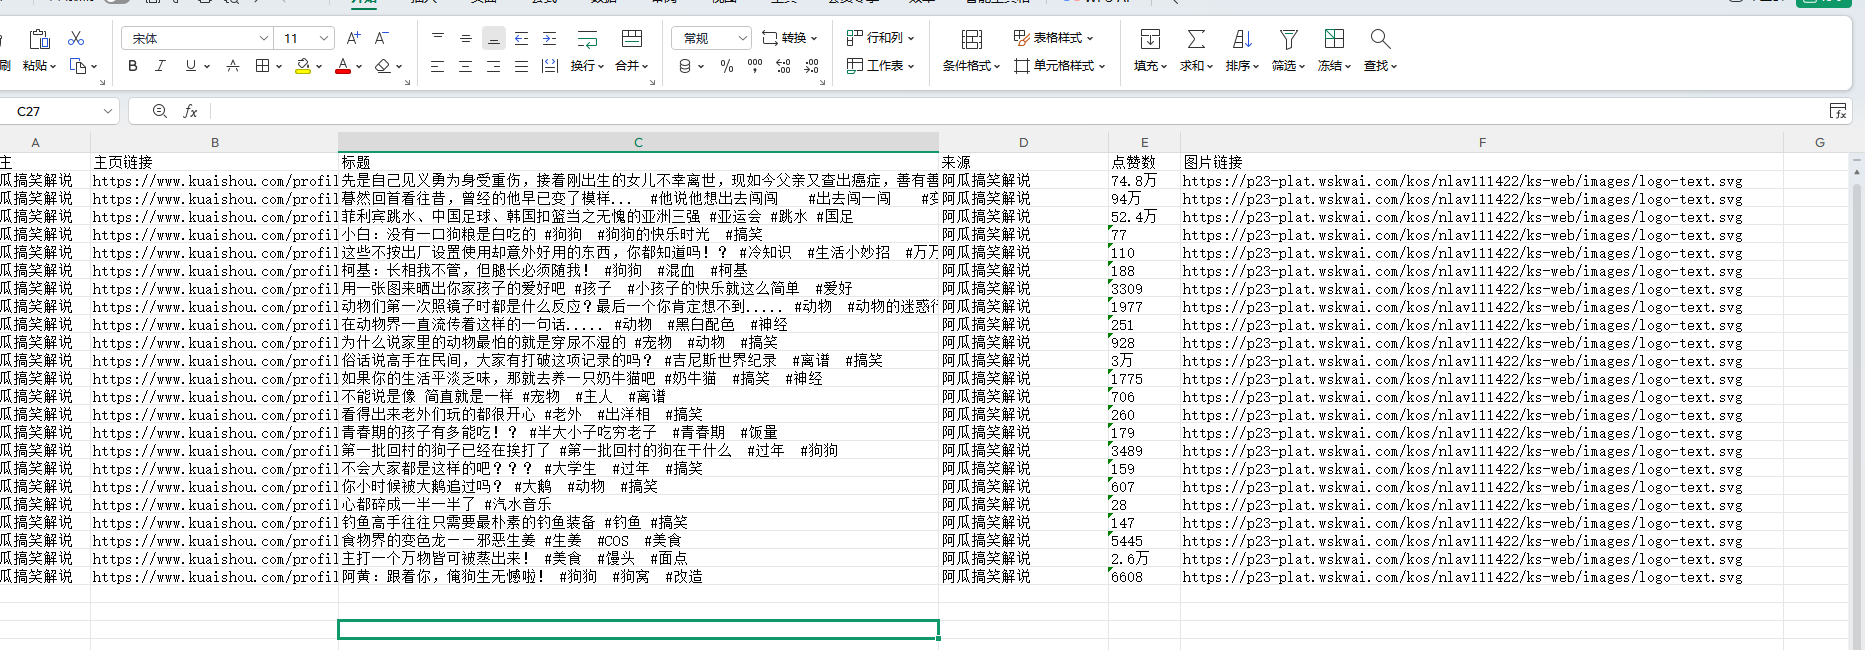
Task: Toggle bottom vertical alignment
Action: point(493,39)
